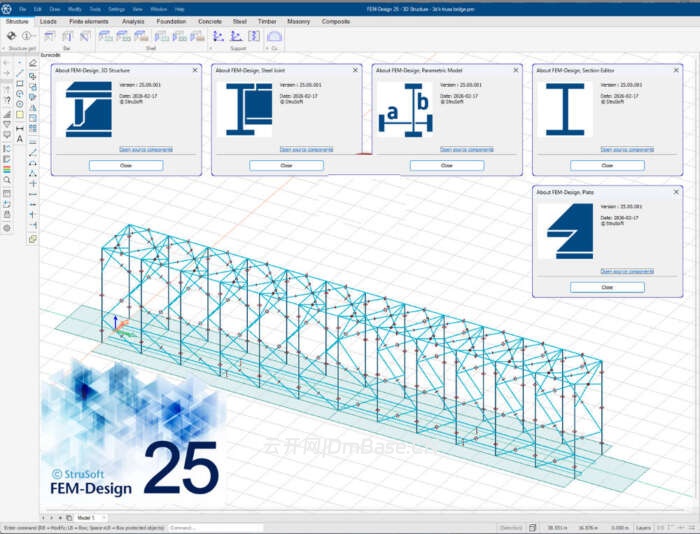This screenshot has width=700, height=534.
Task: Open source components link in Plate dialog
Action: (x=627, y=271)
